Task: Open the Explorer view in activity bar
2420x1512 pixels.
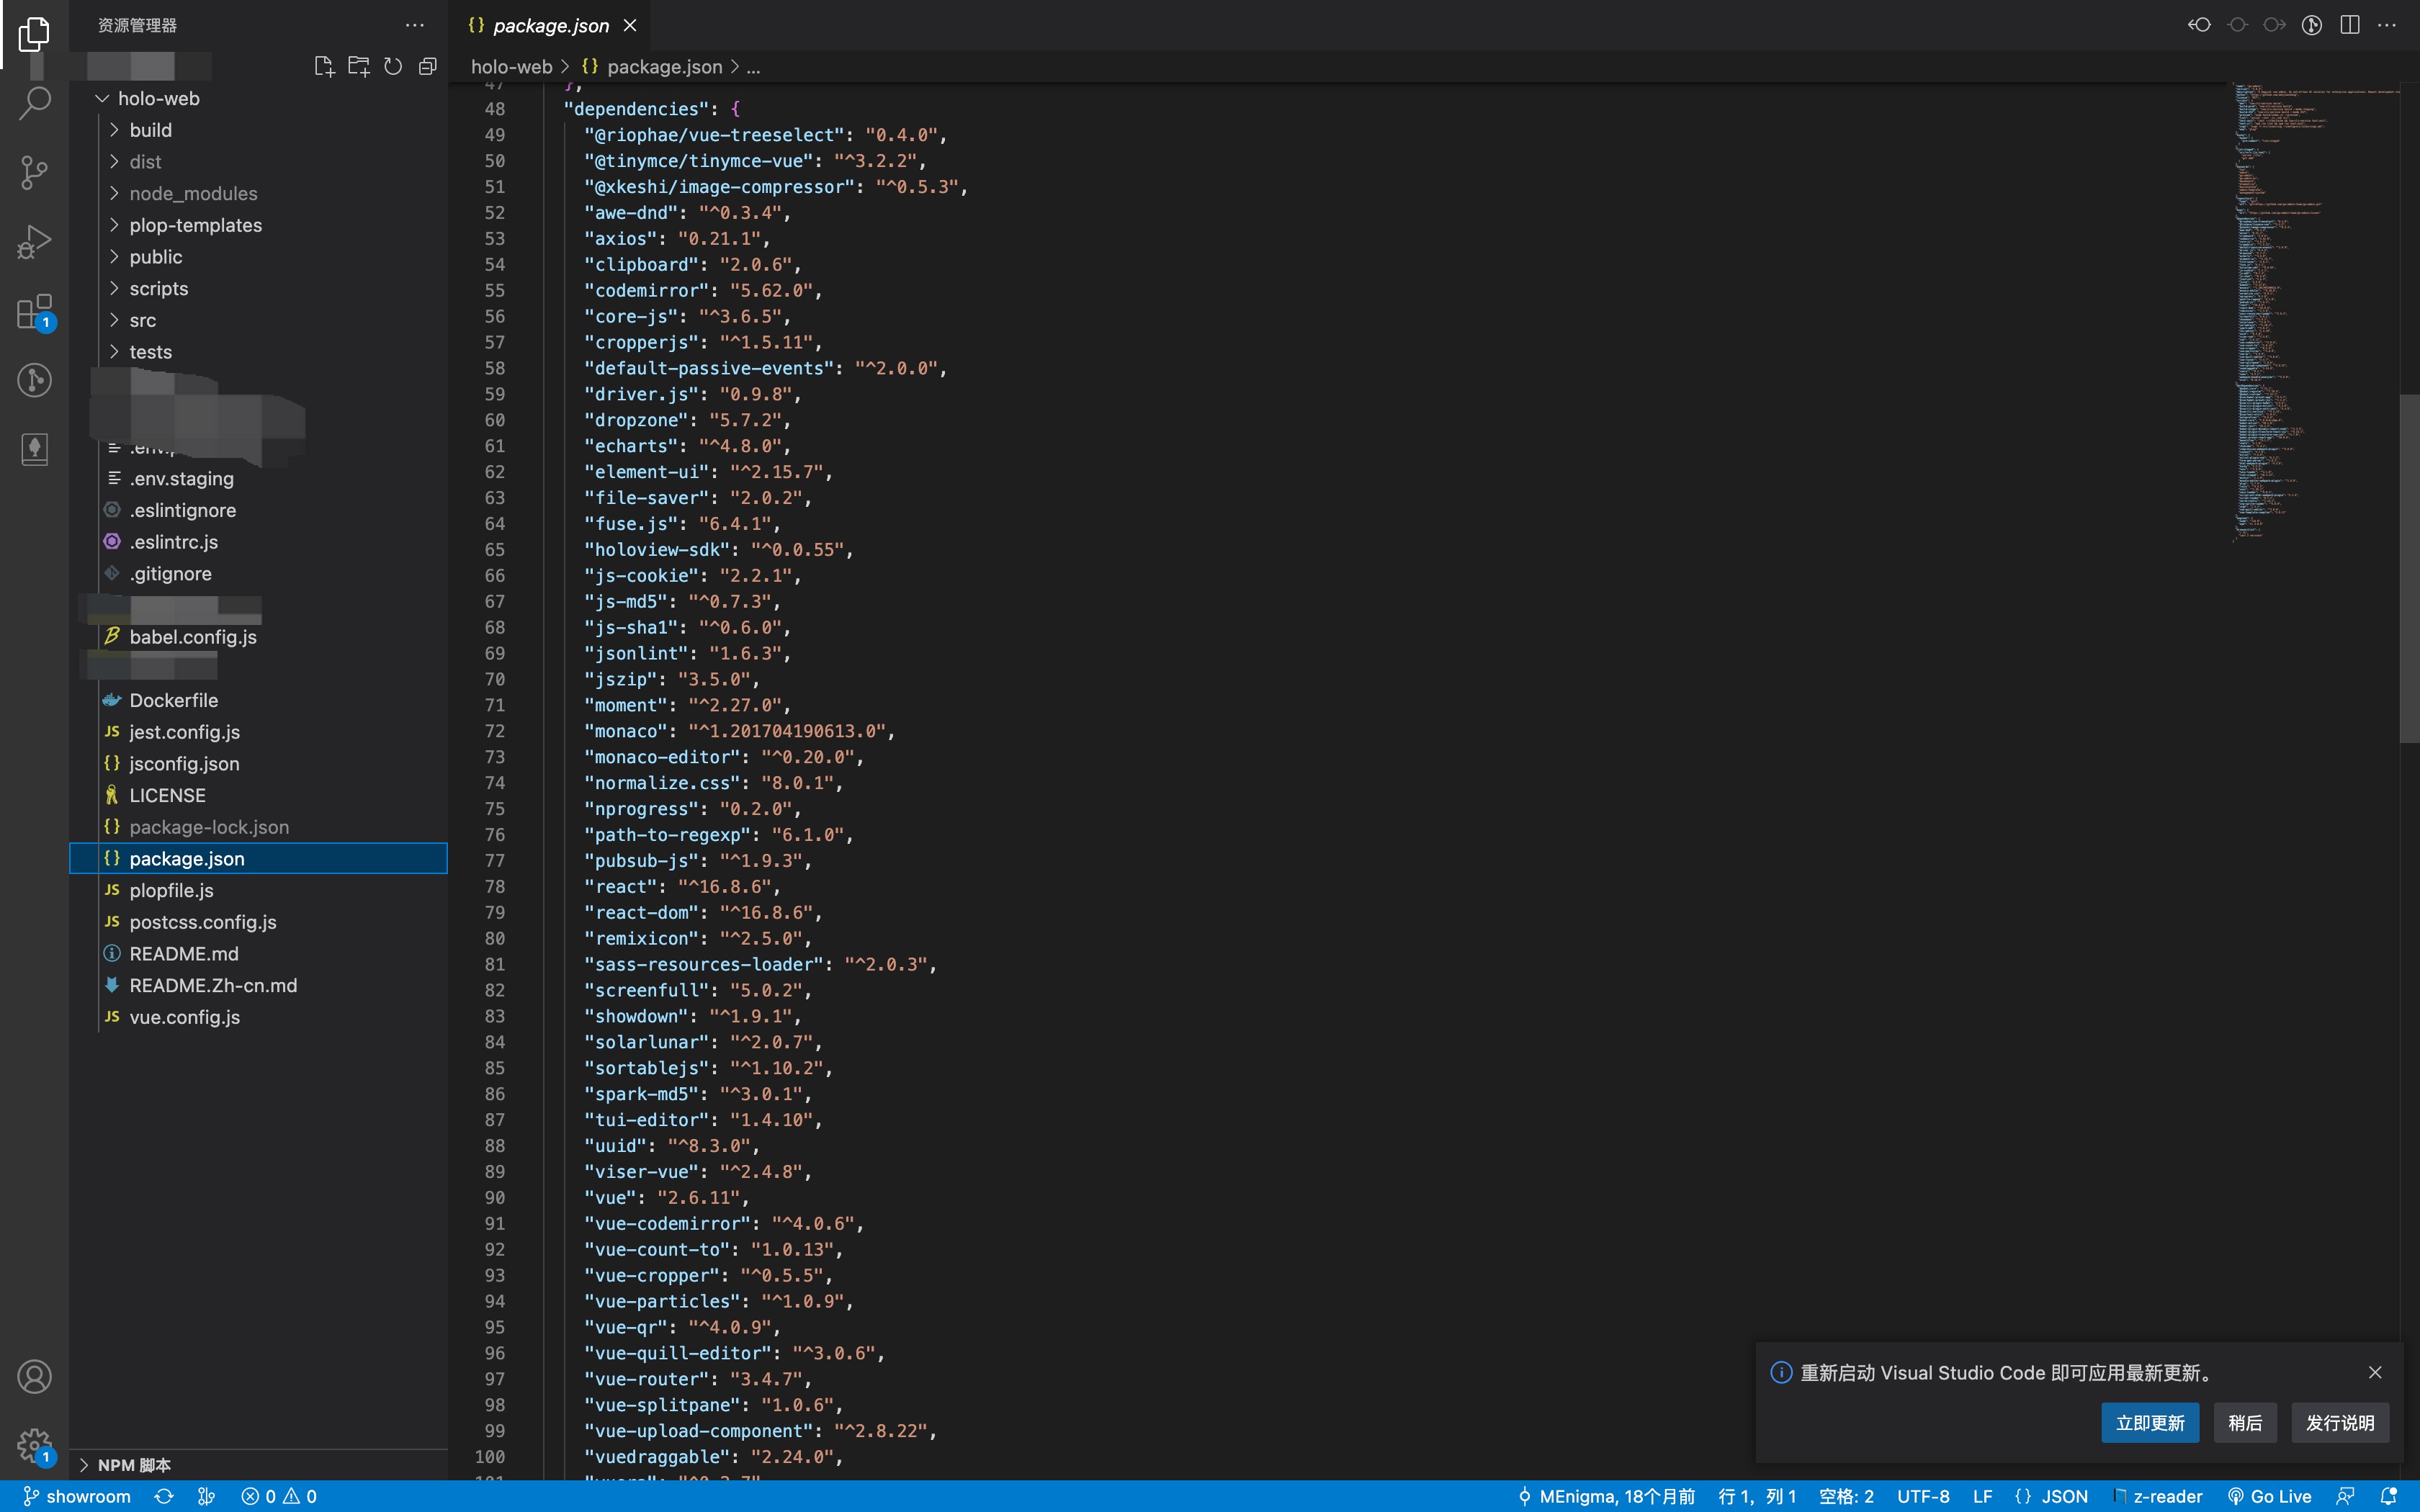Action: click(x=34, y=34)
